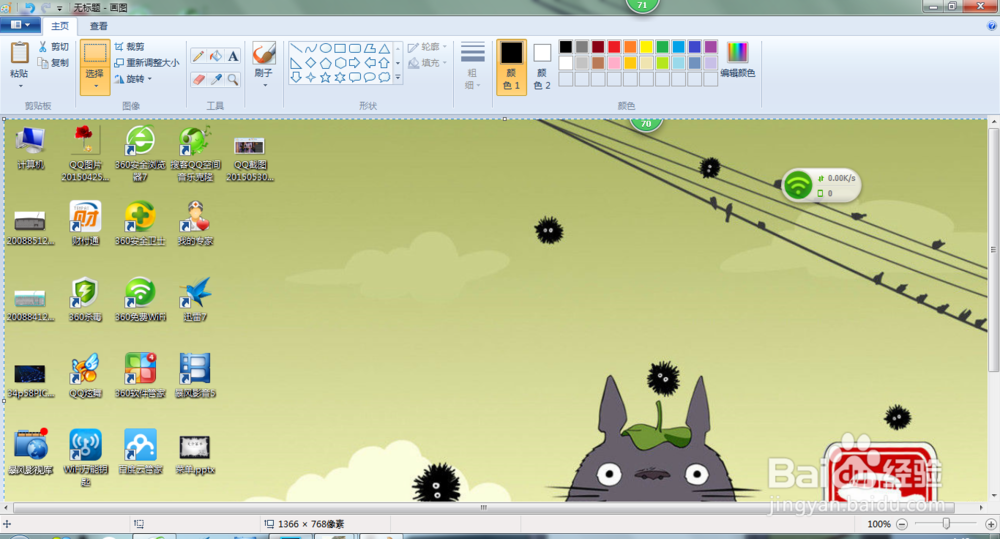The height and width of the screenshot is (539, 1000).
Task: Expand the shapes gallery More arrow
Action: (398, 77)
